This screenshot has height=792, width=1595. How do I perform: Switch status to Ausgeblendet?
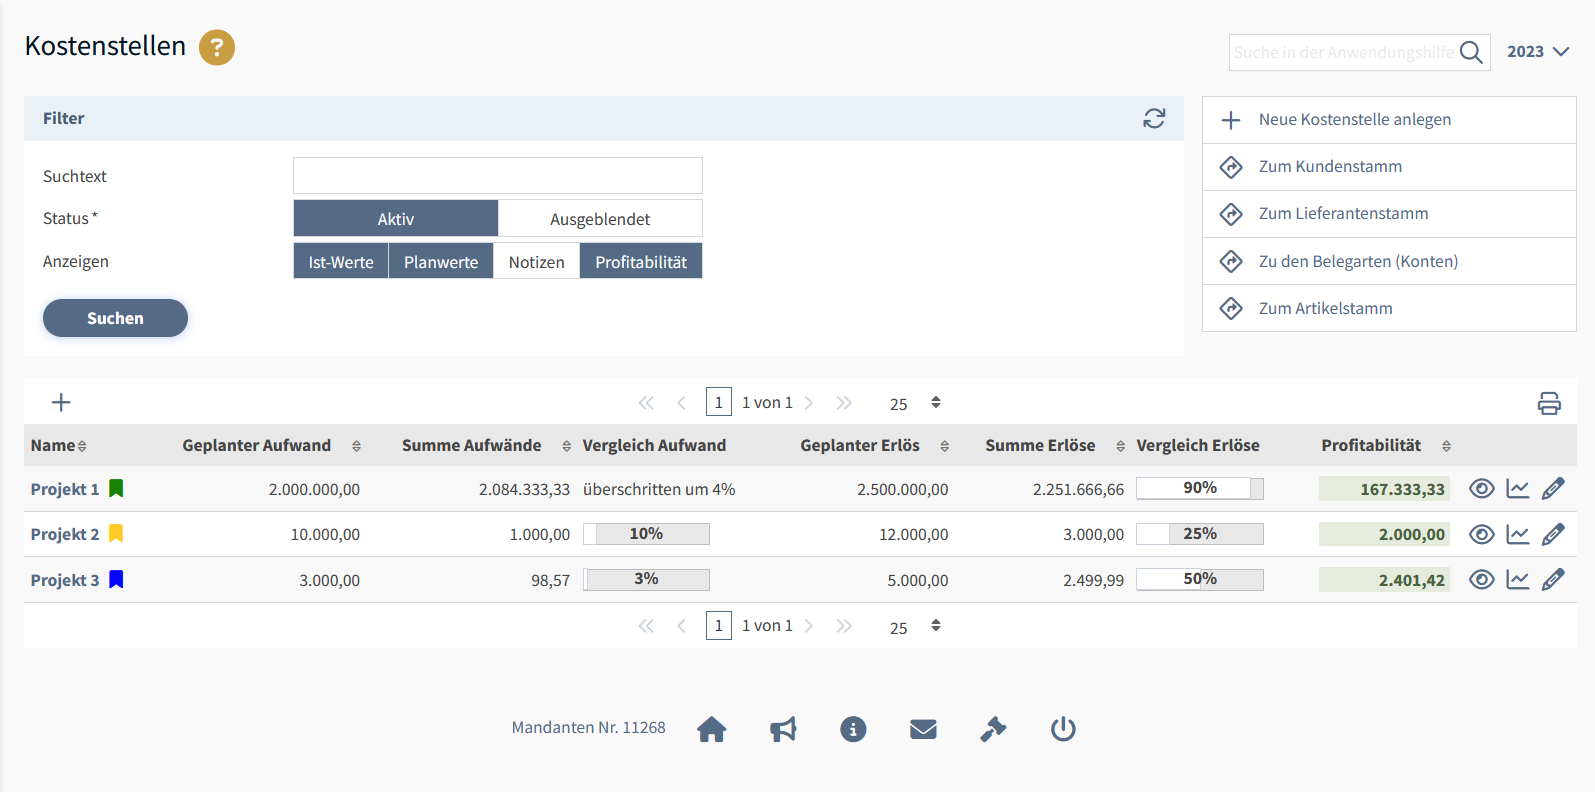tap(600, 219)
